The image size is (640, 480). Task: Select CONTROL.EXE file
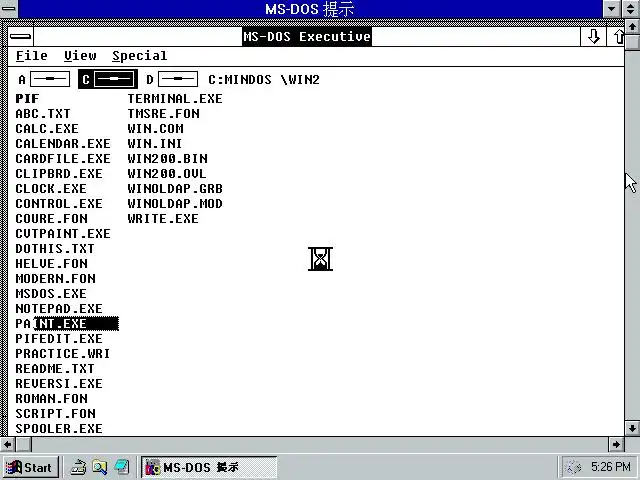(x=59, y=204)
